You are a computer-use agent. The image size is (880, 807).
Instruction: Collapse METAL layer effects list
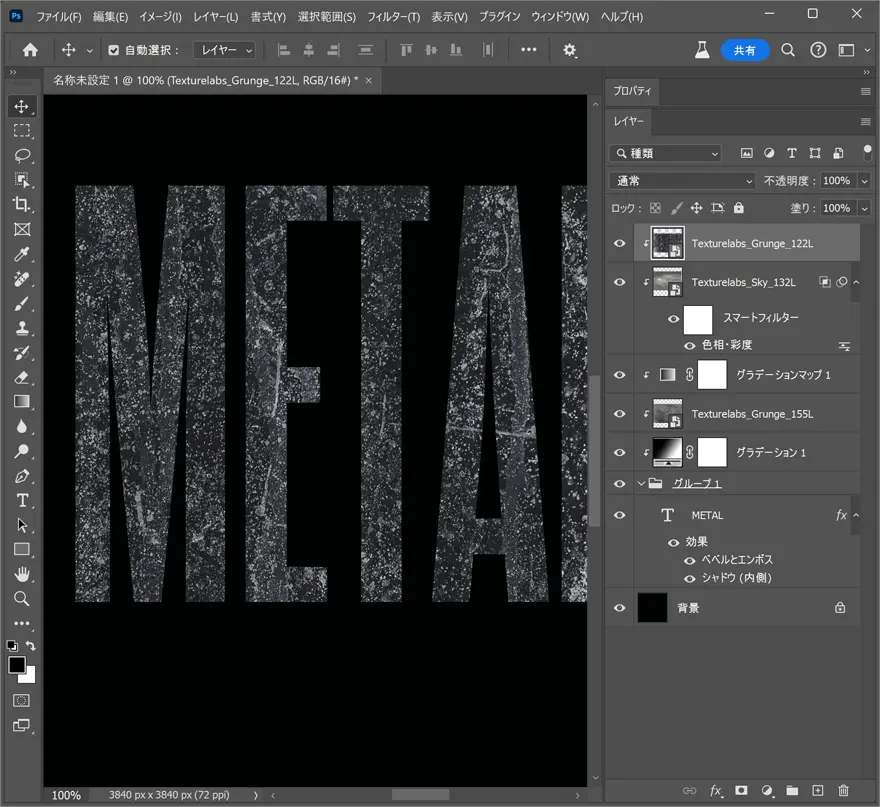856,515
